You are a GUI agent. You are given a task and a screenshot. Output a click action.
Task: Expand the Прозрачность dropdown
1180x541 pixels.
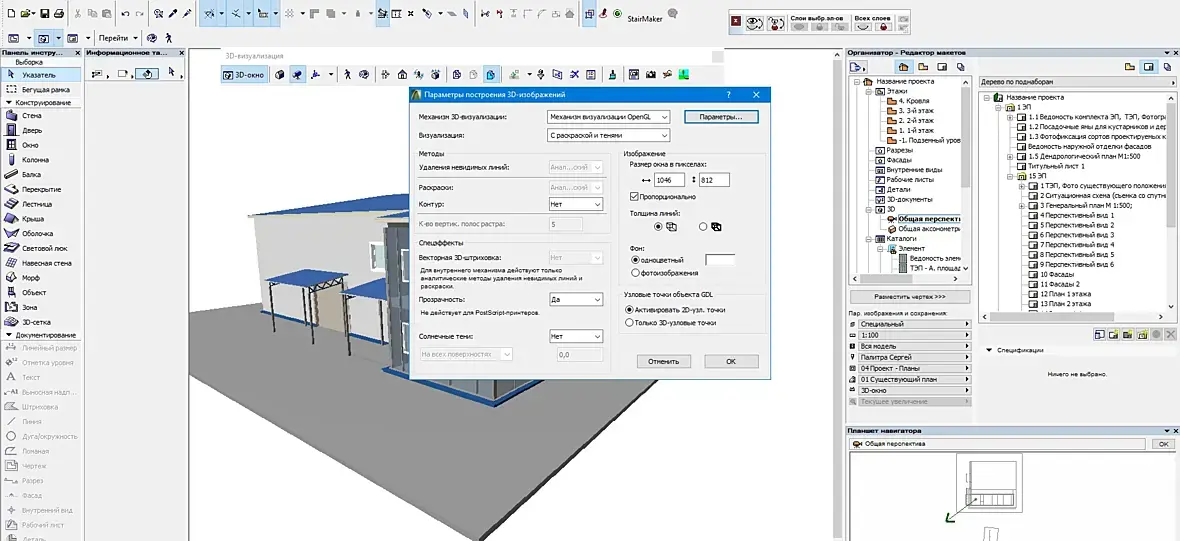(576, 299)
